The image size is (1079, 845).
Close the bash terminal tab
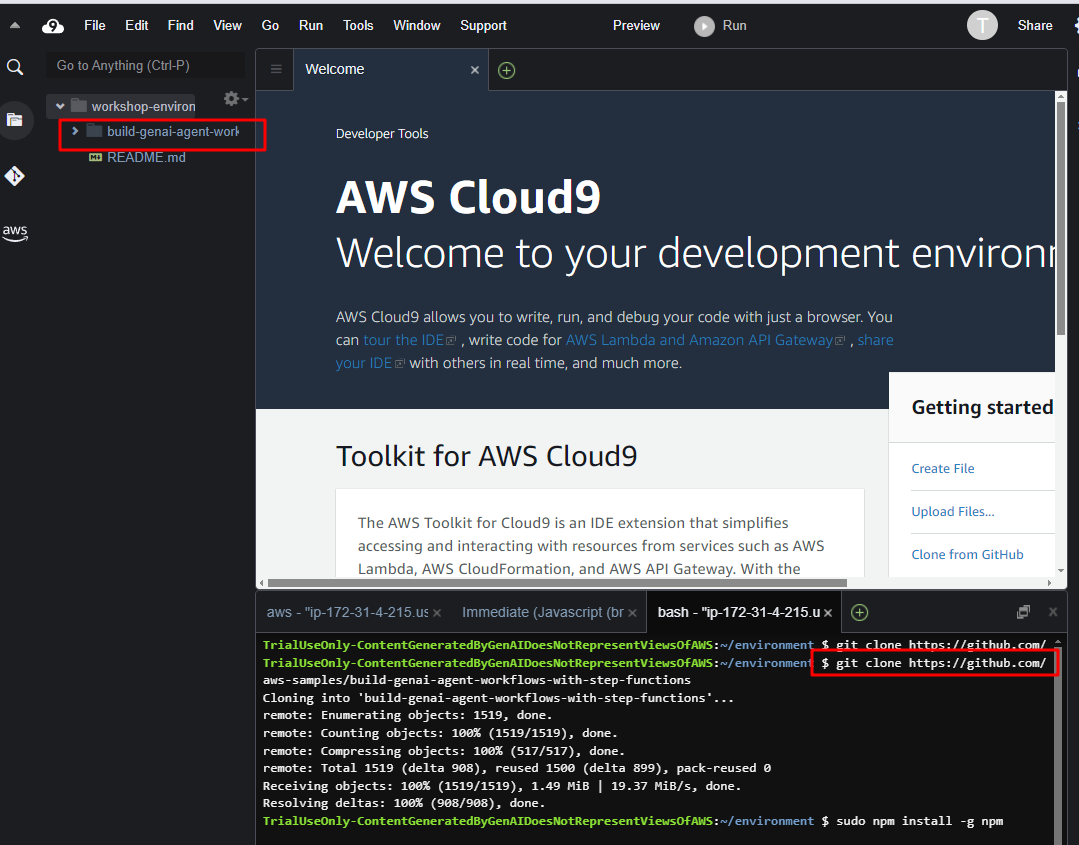tap(828, 612)
